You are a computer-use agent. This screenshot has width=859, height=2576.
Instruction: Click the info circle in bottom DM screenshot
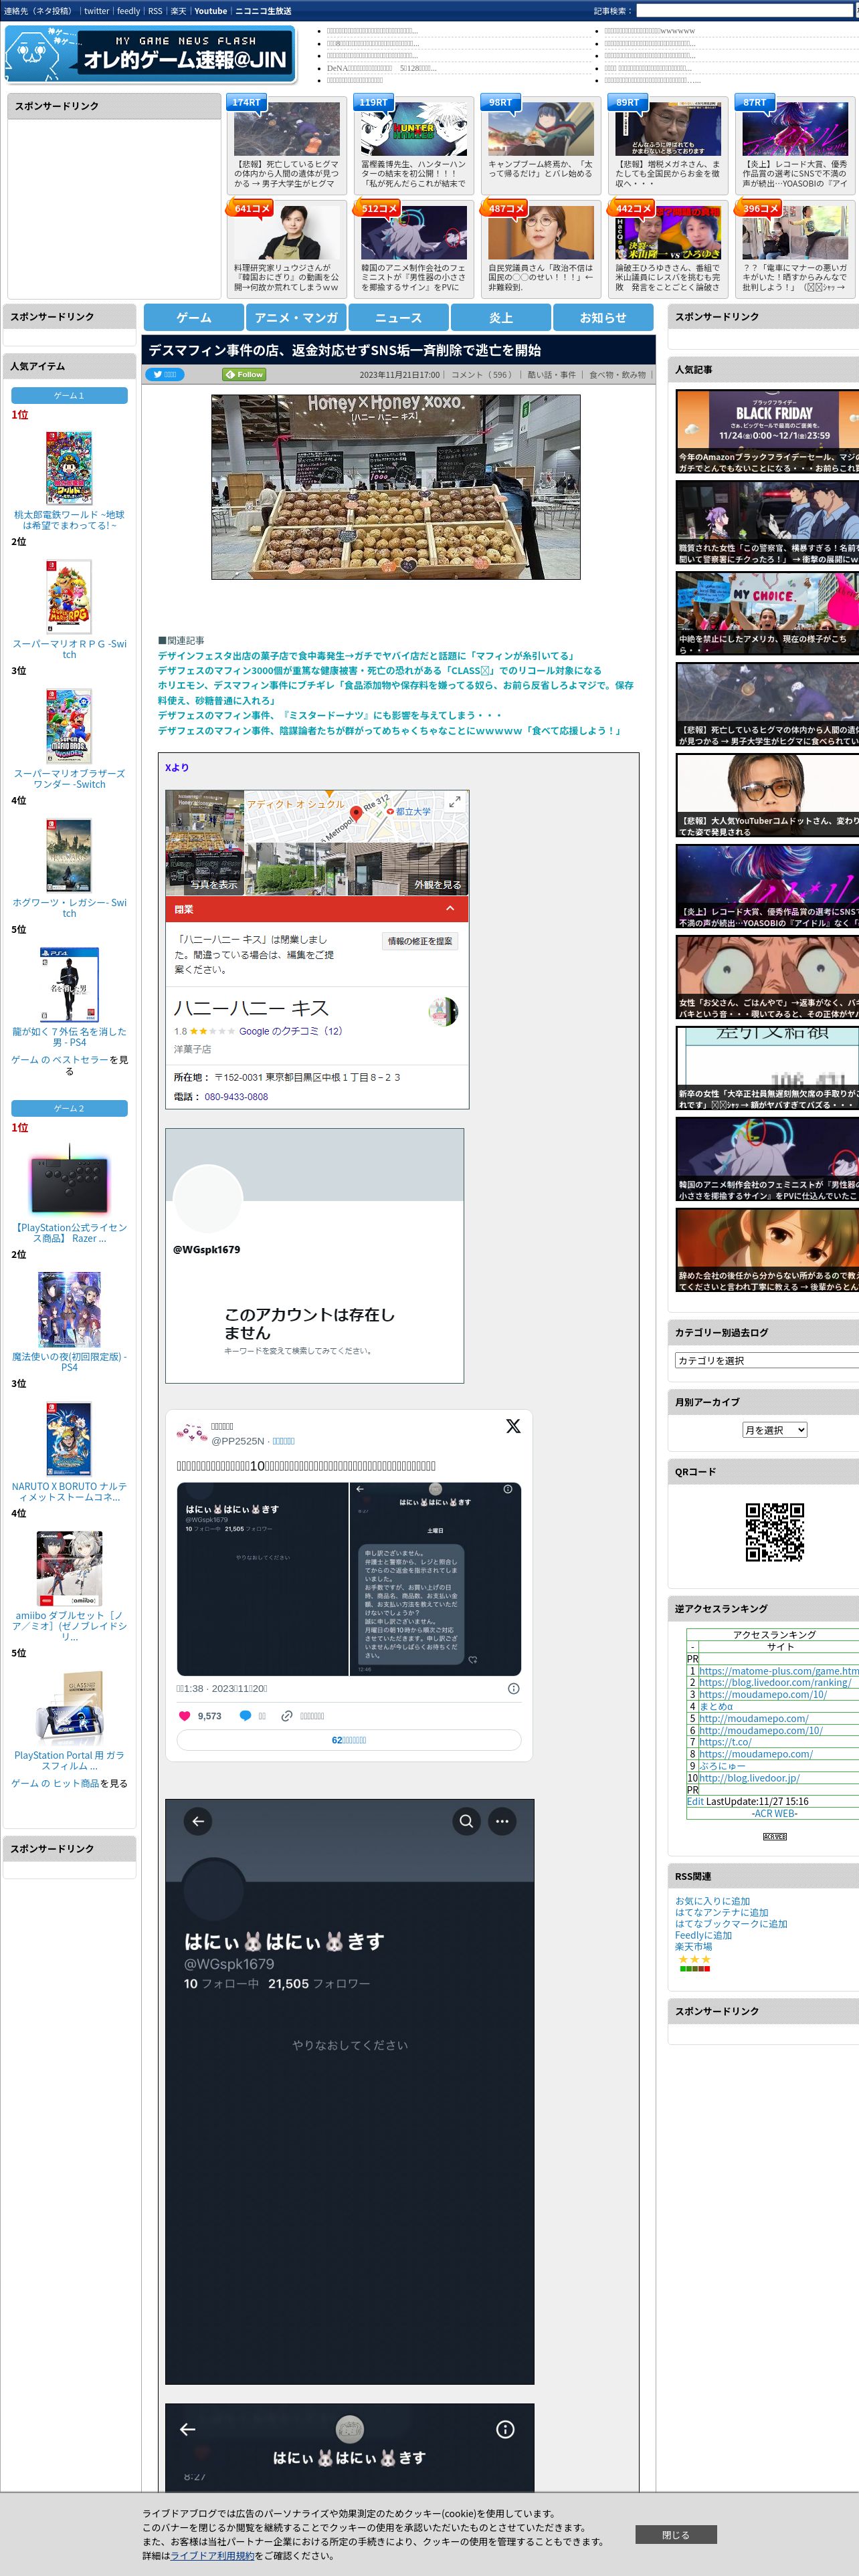pos(505,2429)
